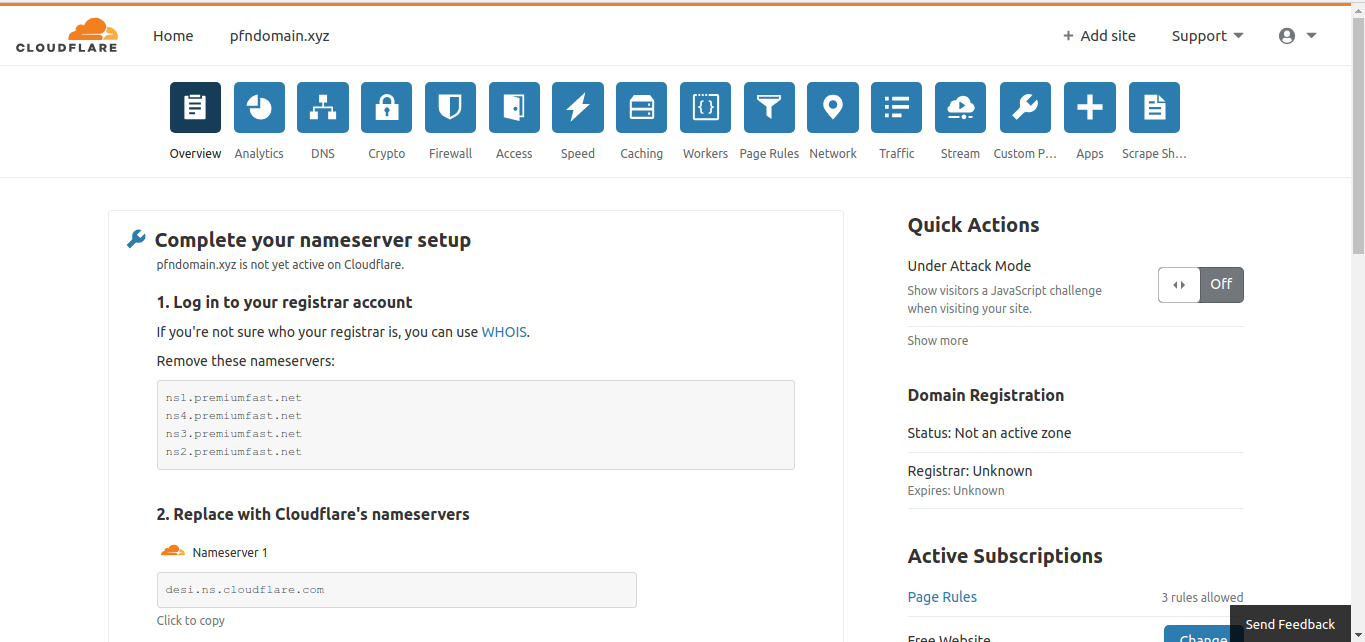
Task: Open the Page Rules subscription link
Action: 942,597
